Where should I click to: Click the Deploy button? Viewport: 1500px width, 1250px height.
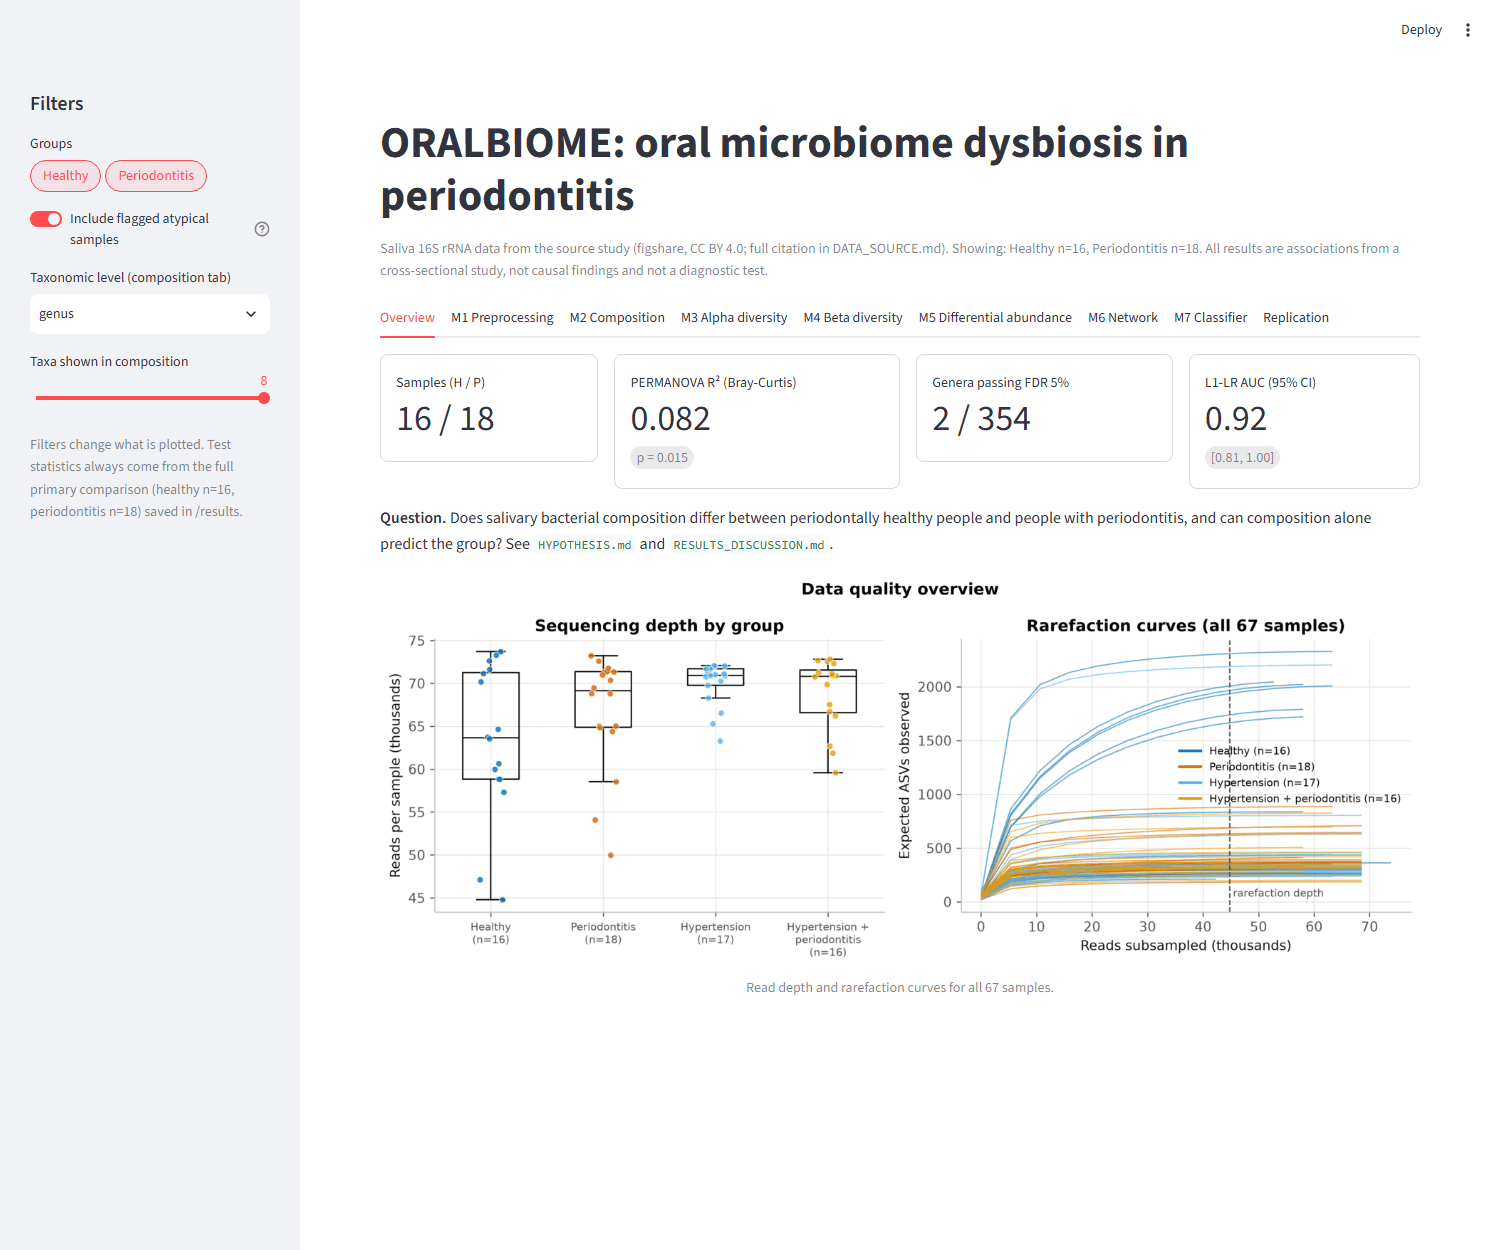1421,30
